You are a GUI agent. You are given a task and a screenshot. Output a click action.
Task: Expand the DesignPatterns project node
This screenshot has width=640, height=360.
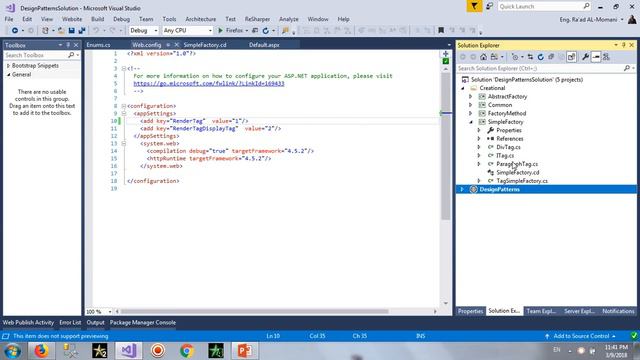pos(462,189)
